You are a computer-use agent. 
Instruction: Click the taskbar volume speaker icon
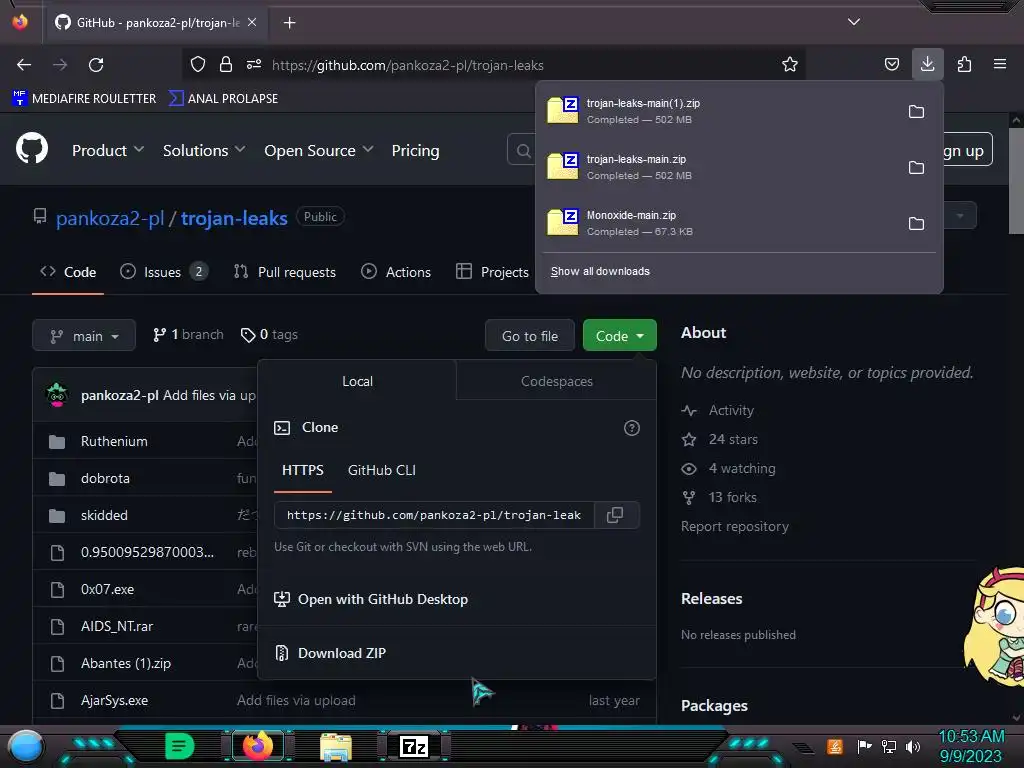point(913,746)
